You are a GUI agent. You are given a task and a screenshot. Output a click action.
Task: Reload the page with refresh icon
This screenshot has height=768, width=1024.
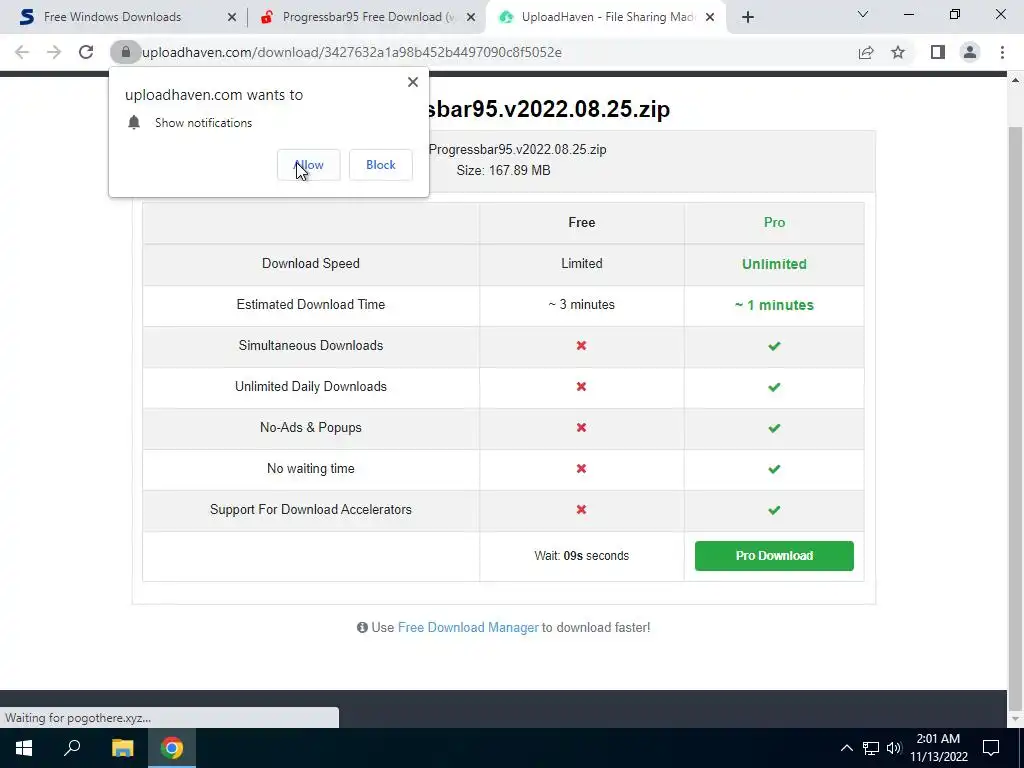coord(86,52)
